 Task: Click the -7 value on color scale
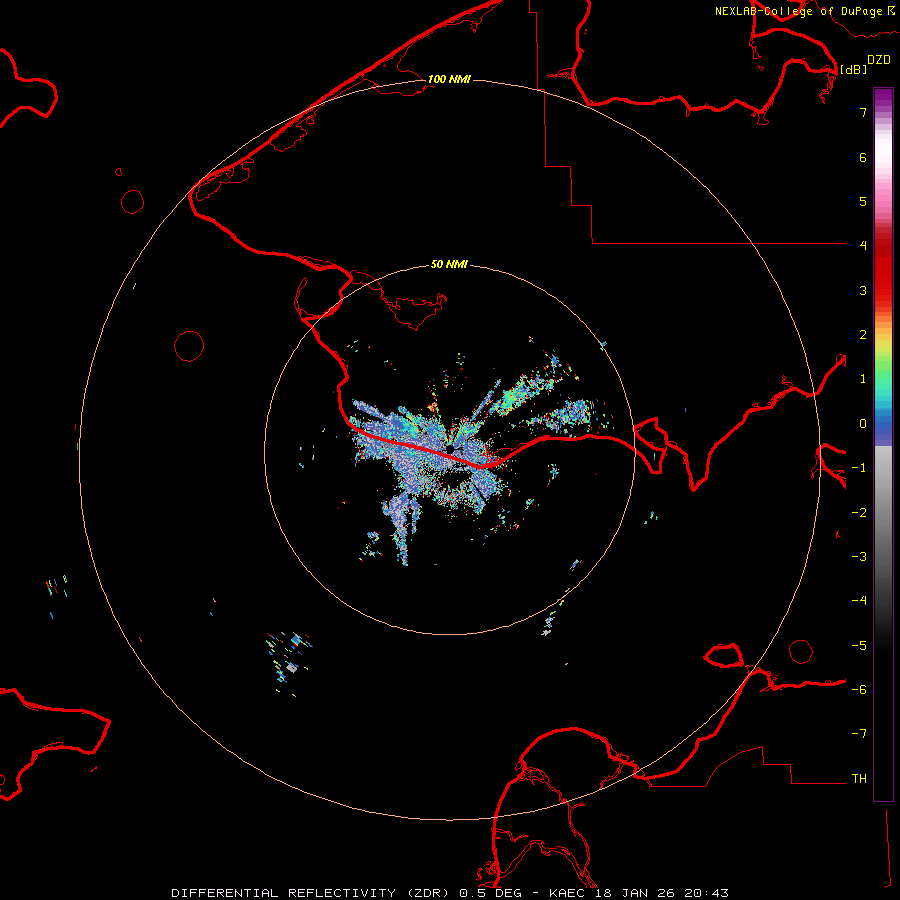pyautogui.click(x=859, y=734)
